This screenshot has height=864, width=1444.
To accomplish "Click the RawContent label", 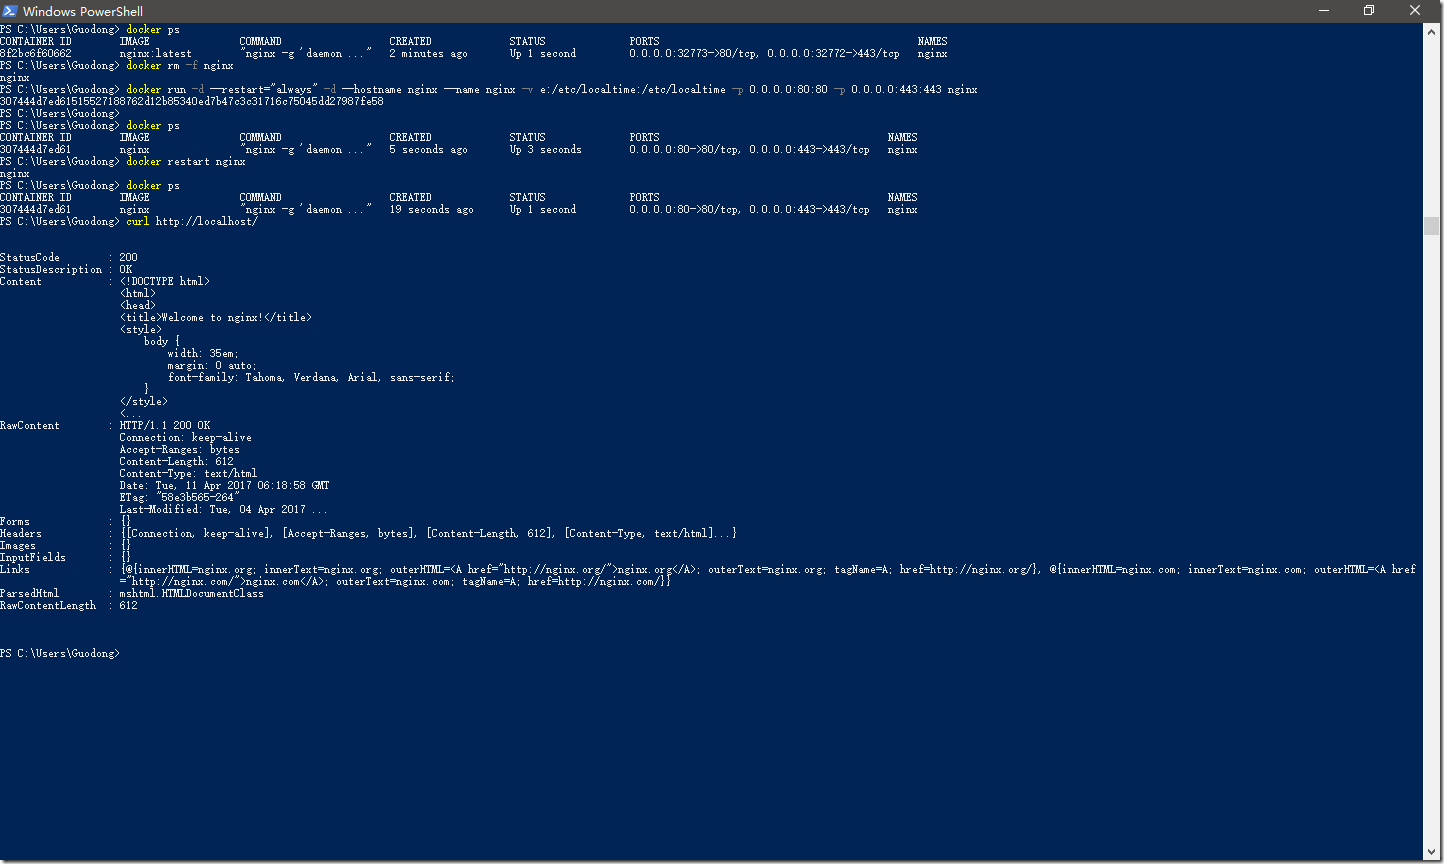I will (30, 426).
